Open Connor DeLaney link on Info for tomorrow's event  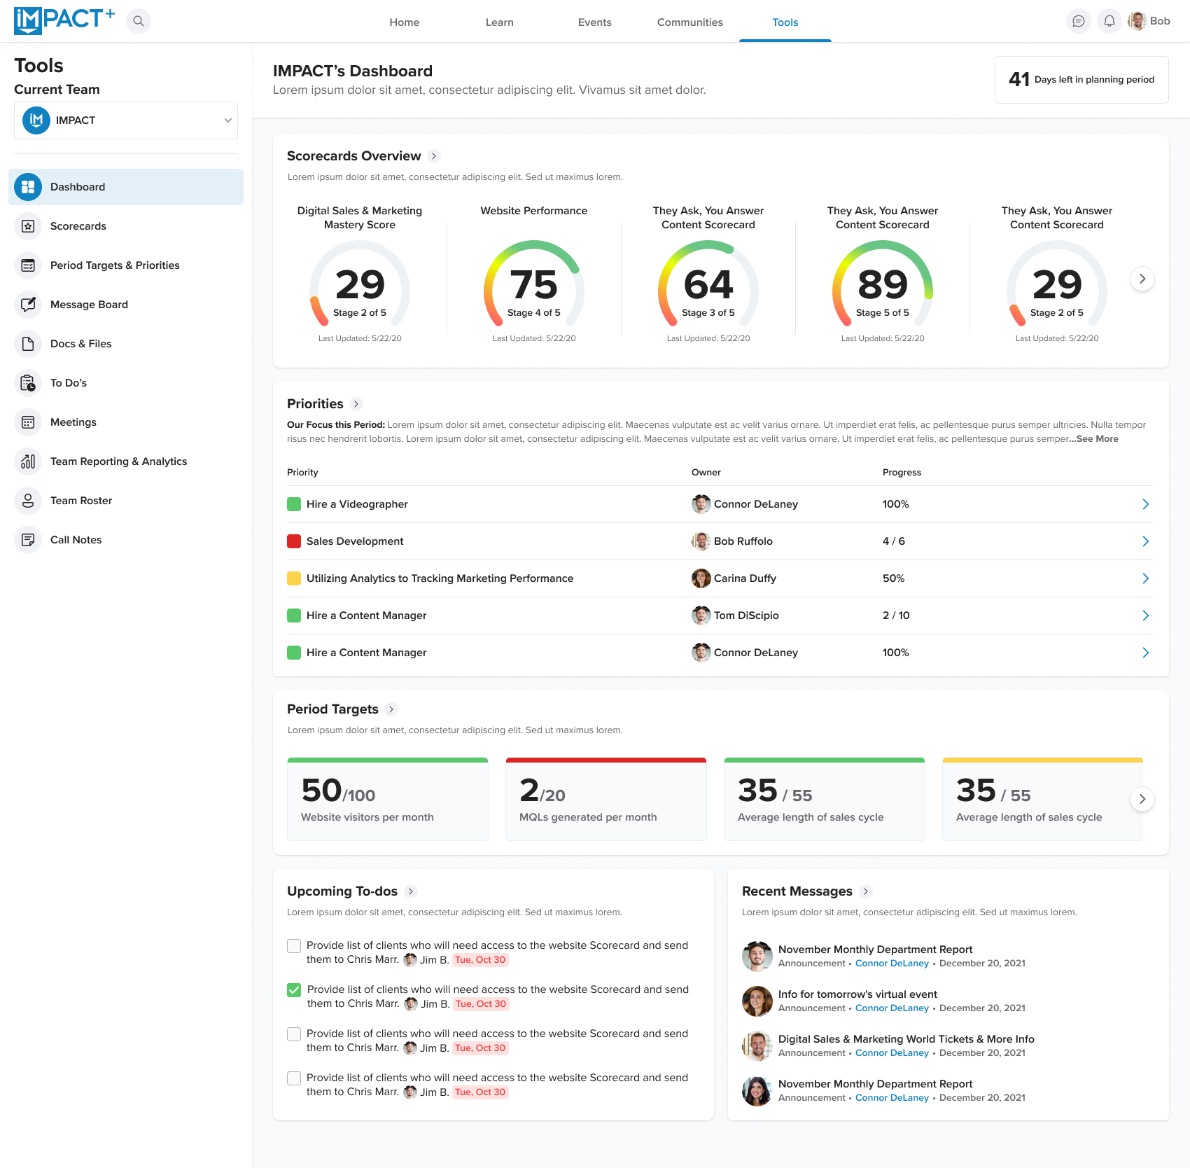pyautogui.click(x=892, y=1008)
